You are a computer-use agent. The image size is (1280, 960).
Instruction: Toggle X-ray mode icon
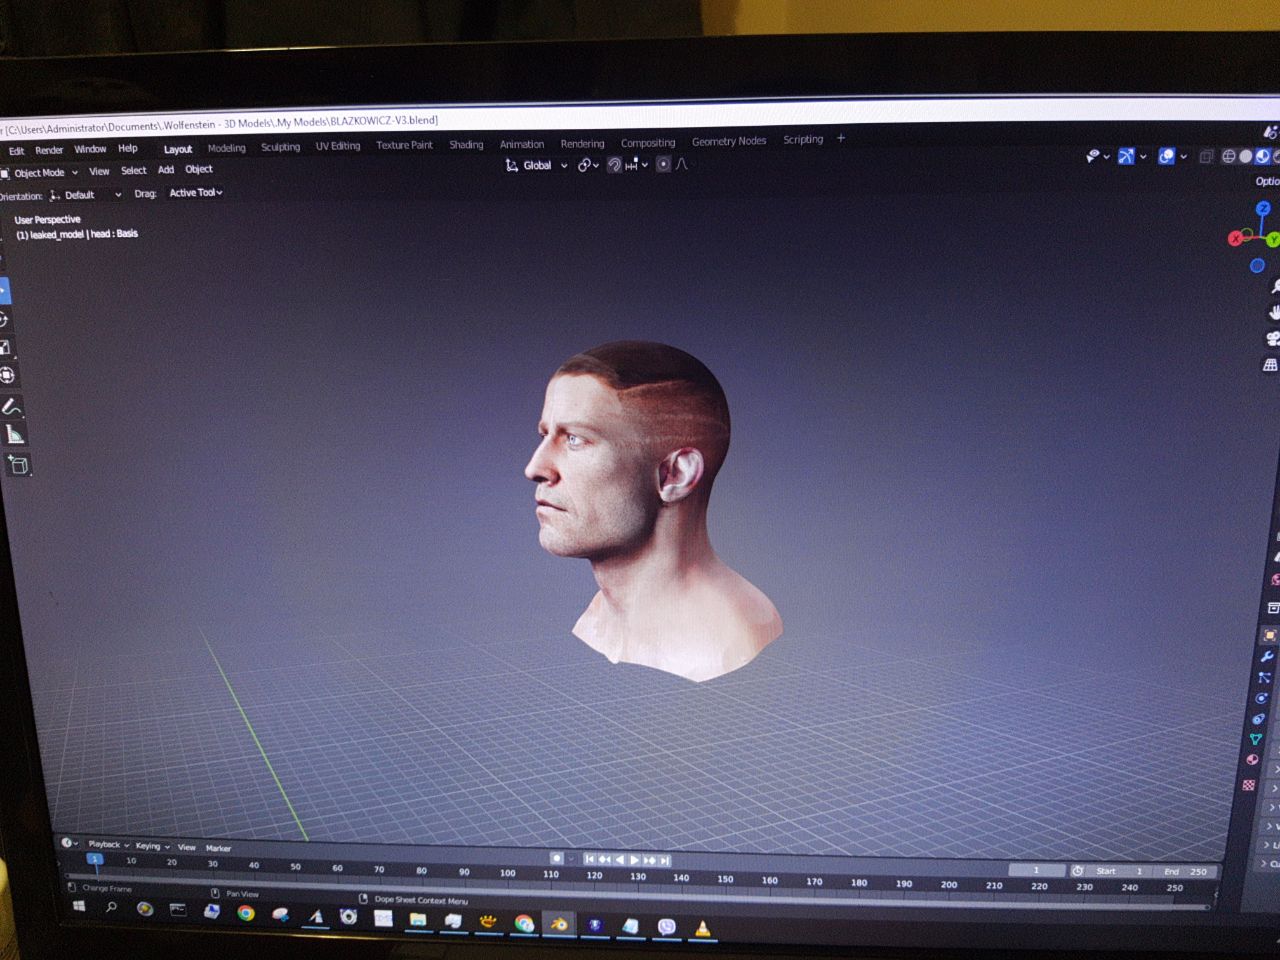[1207, 156]
